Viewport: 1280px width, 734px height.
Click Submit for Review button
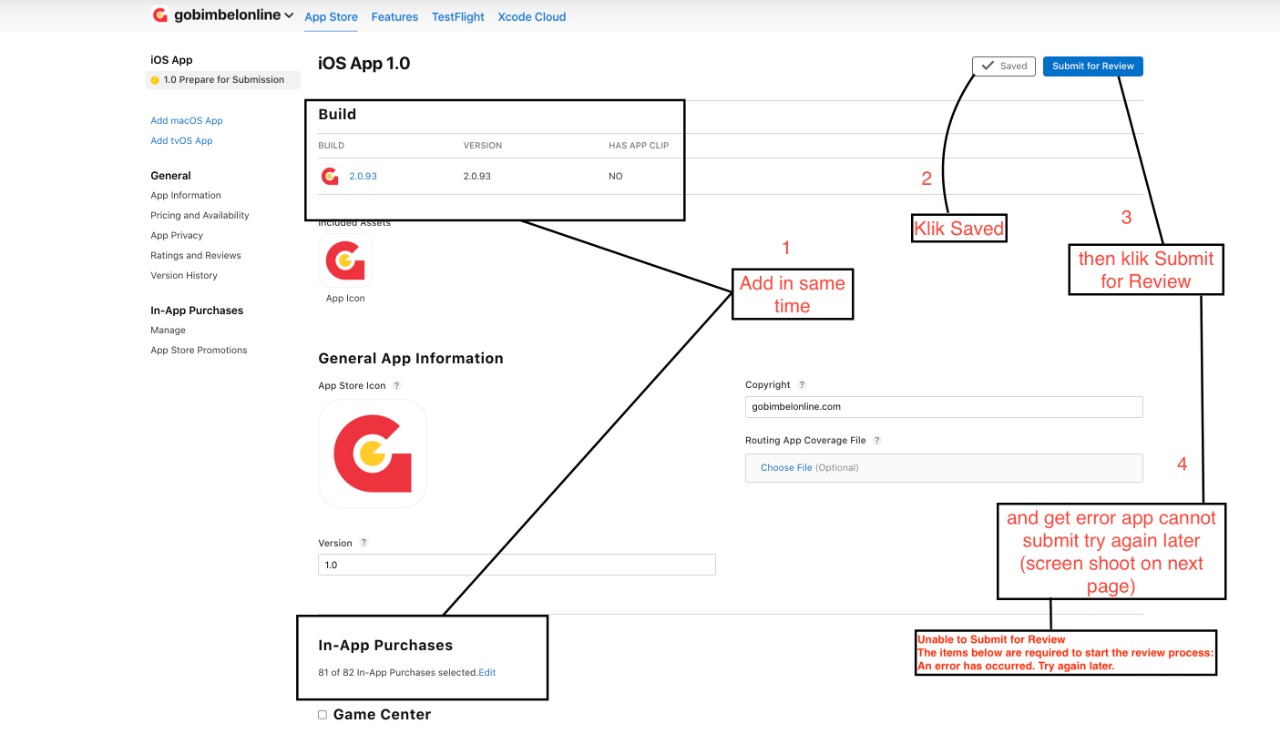coord(1093,66)
